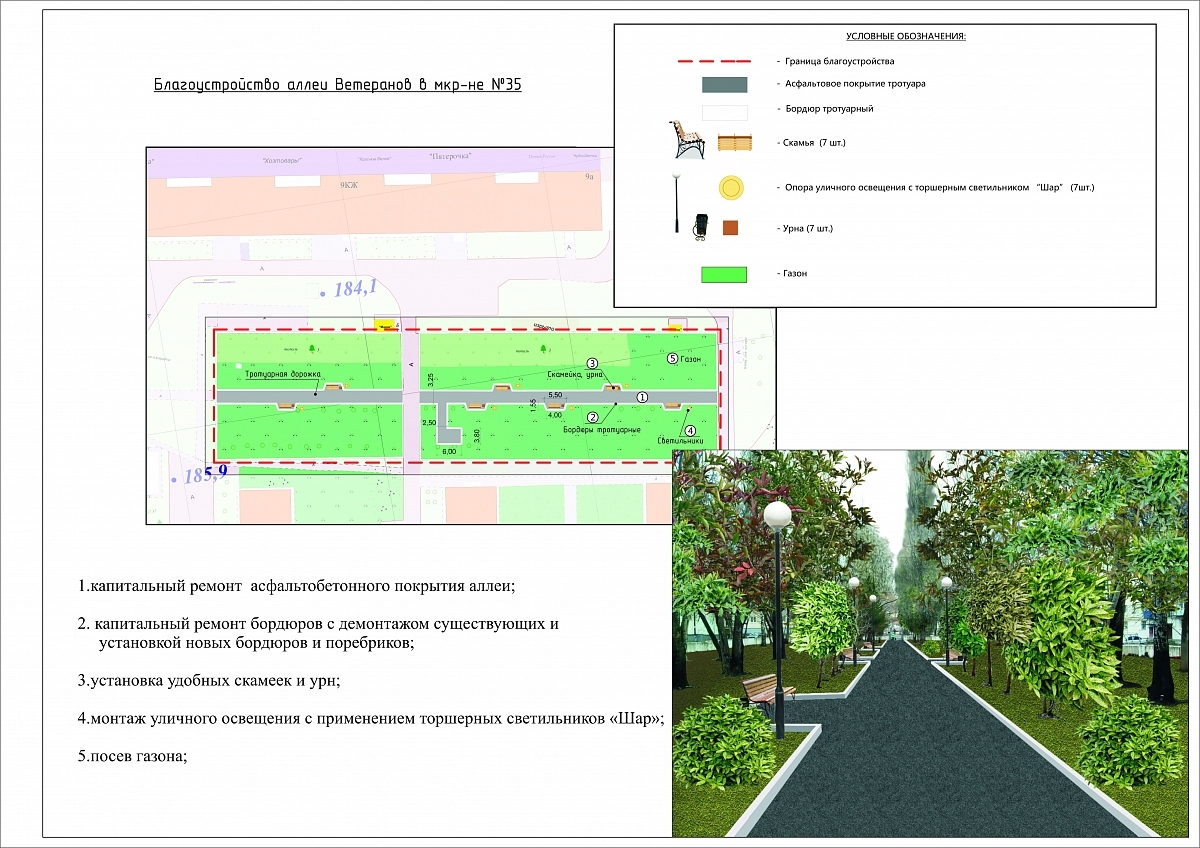
Task: Click the tree symbol in left lawn section
Action: tap(312, 347)
